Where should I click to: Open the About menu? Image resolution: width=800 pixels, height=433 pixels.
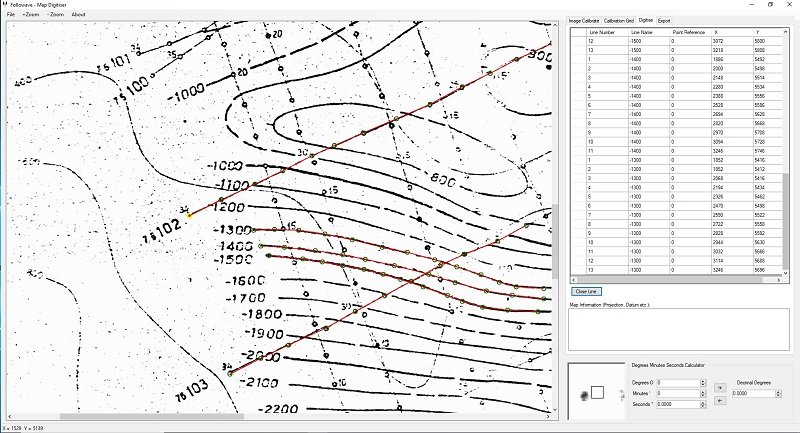[79, 15]
